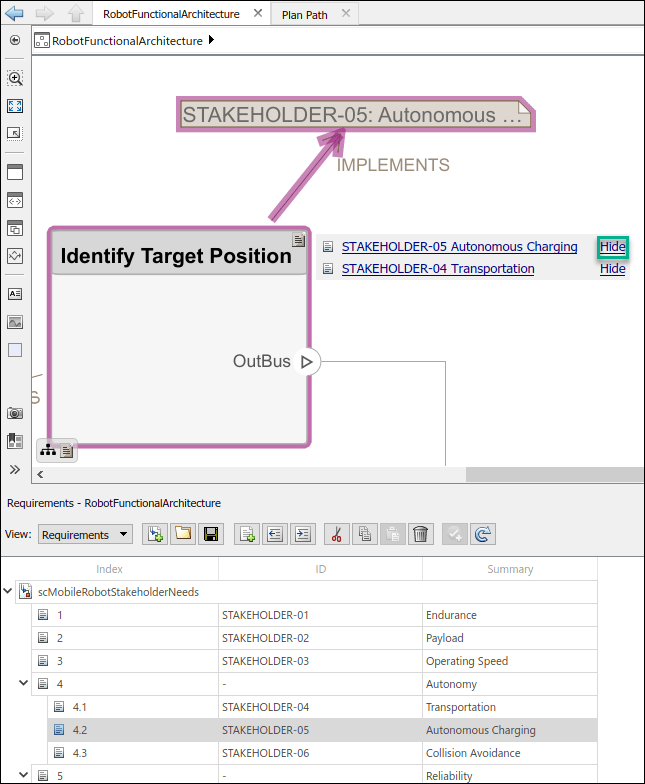
Task: Click the Delete trash can icon
Action: click(421, 534)
